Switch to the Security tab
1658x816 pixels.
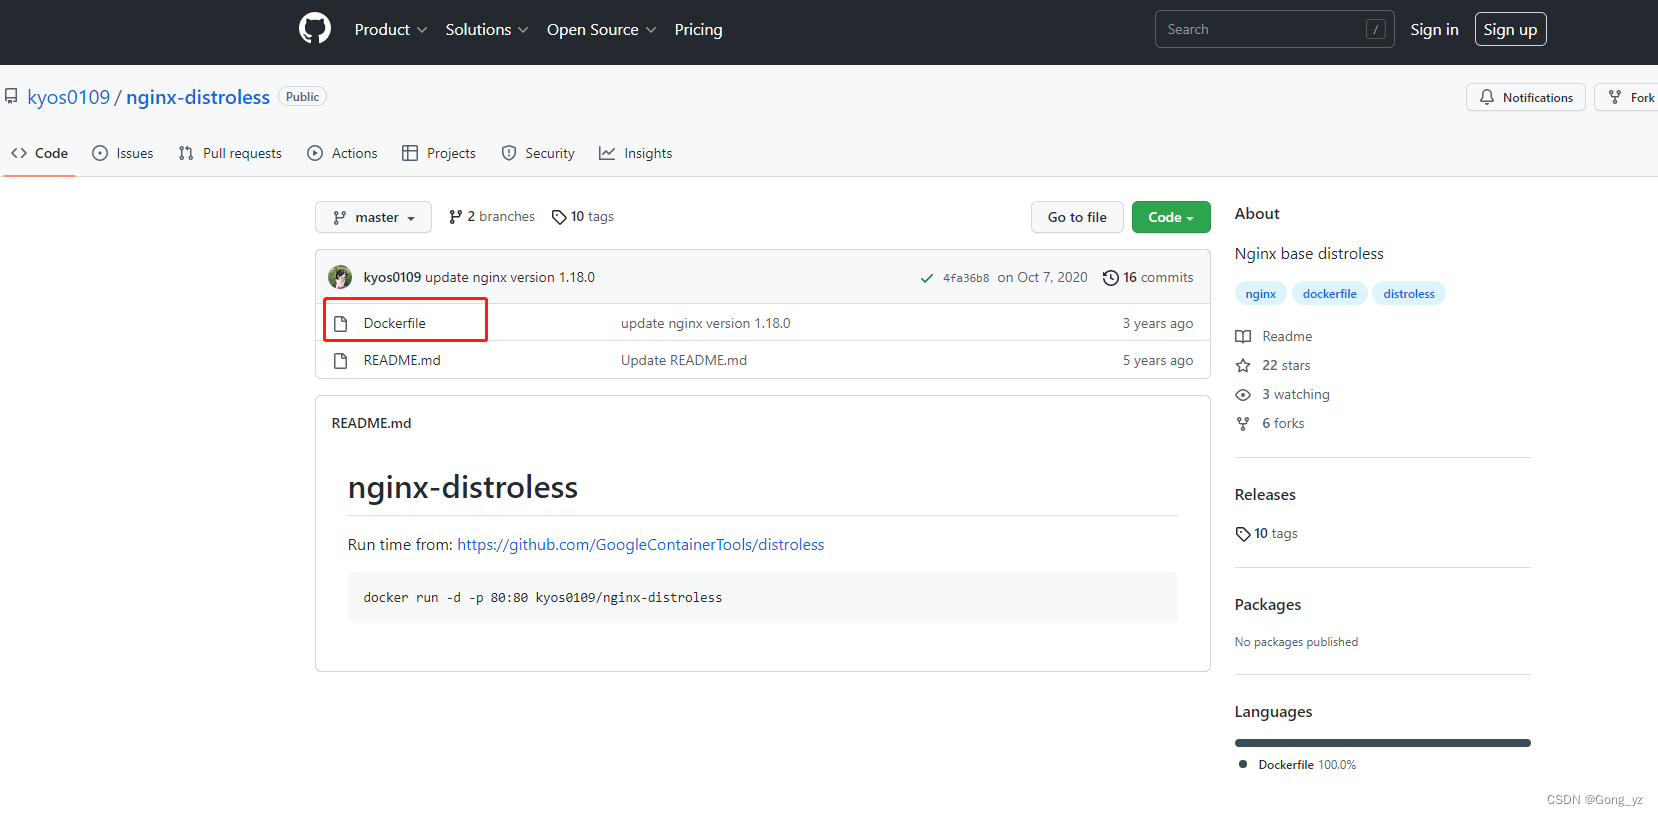coord(538,153)
